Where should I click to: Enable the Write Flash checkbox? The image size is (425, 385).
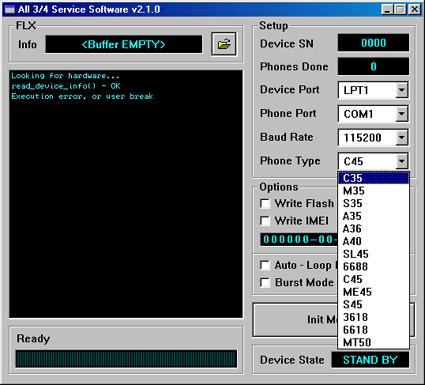pyautogui.click(x=265, y=203)
